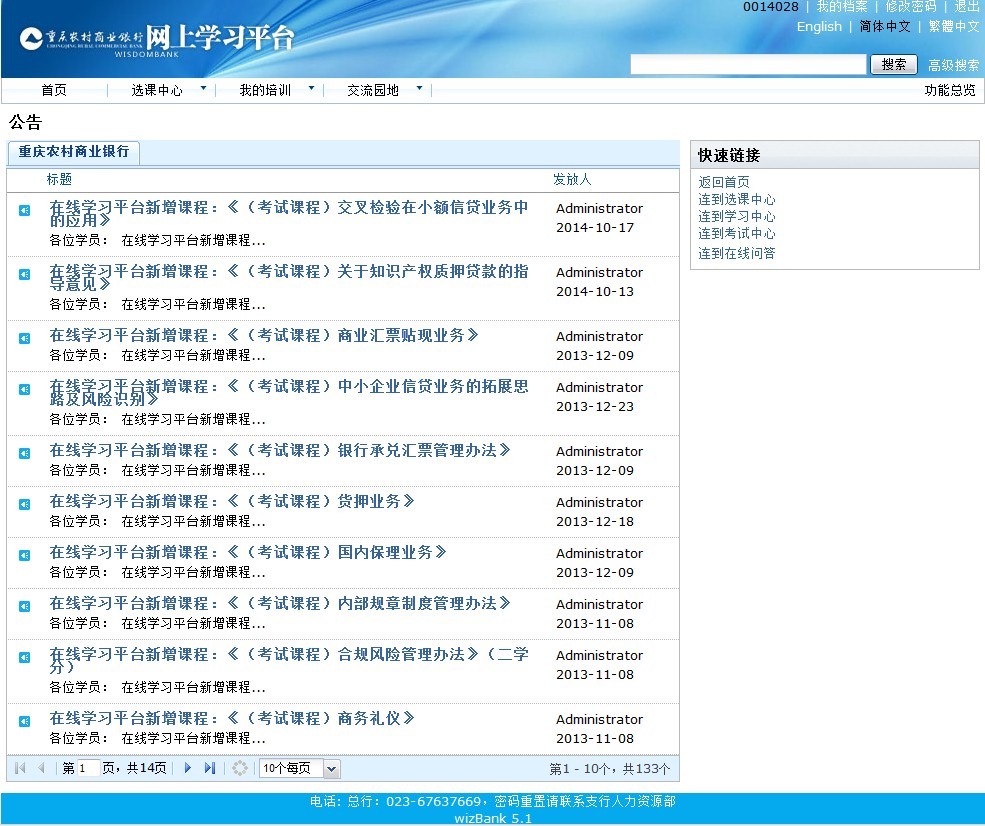Click the 退出 logout link
The height and width of the screenshot is (826, 985).
(x=967, y=6)
